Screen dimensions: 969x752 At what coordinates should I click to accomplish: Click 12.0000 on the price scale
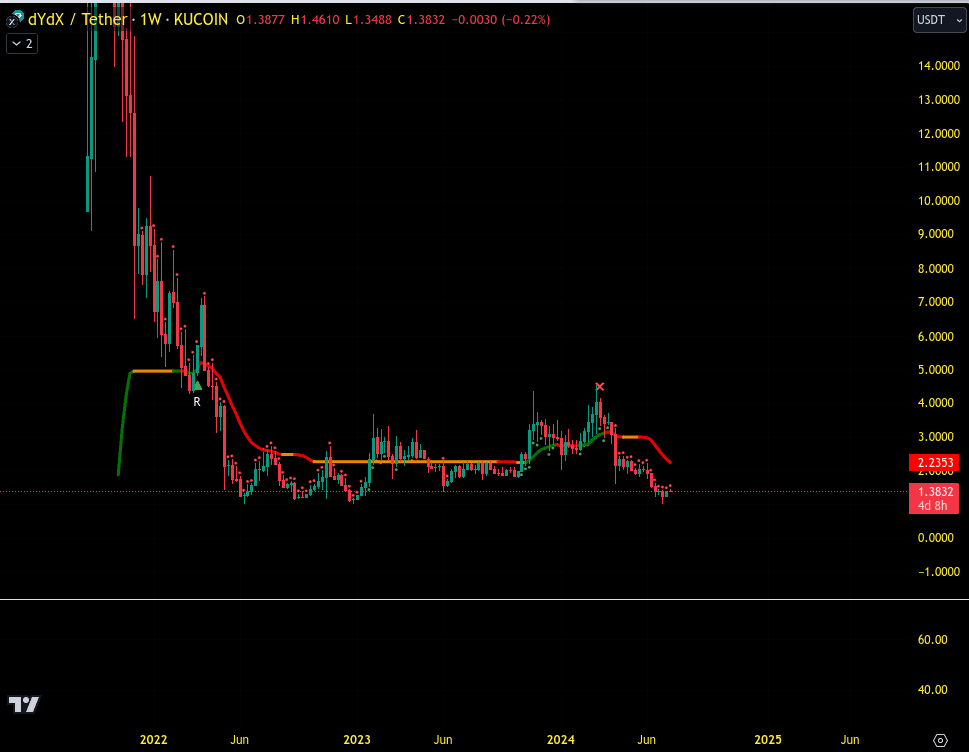[939, 133]
